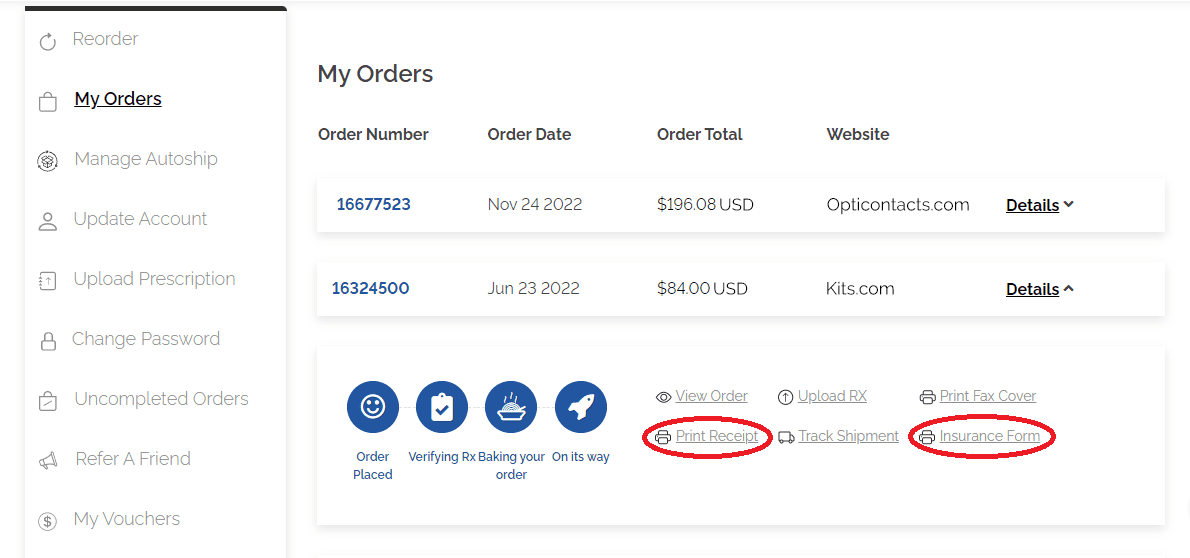
Task: Collapse Details for order 16324500
Action: [x=1039, y=289]
